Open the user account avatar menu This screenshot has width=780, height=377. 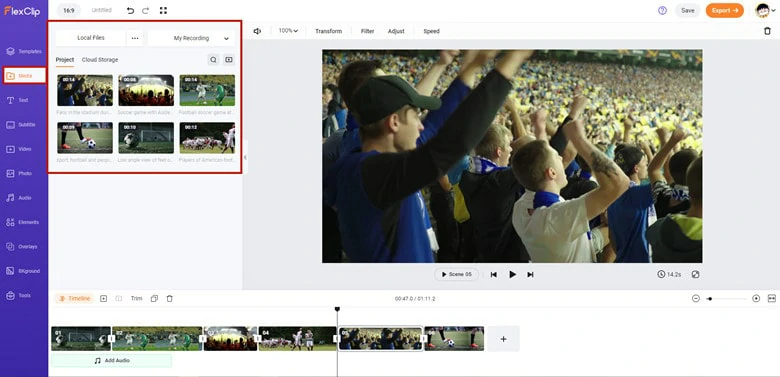[765, 10]
